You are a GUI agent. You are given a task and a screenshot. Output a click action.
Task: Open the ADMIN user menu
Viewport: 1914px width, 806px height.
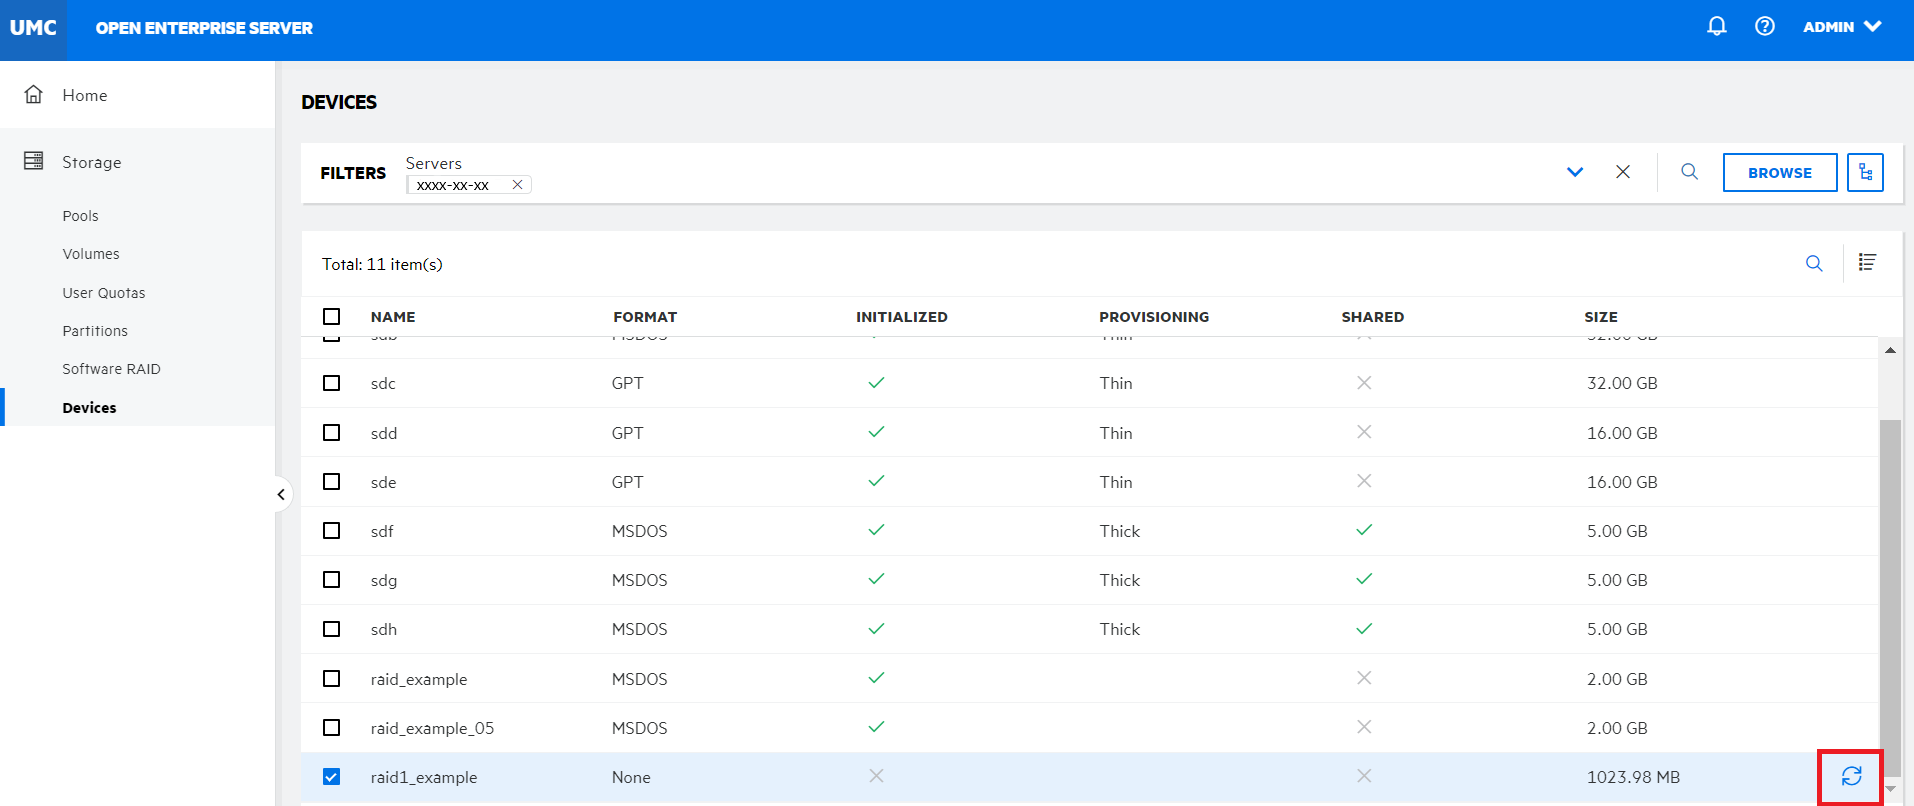coord(1842,27)
